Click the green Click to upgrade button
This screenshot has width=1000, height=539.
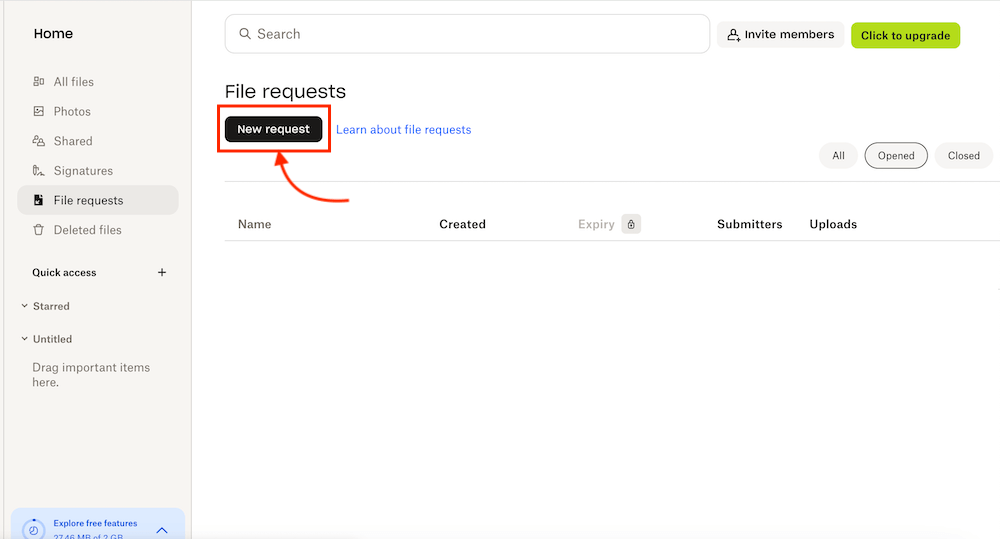[x=906, y=35]
